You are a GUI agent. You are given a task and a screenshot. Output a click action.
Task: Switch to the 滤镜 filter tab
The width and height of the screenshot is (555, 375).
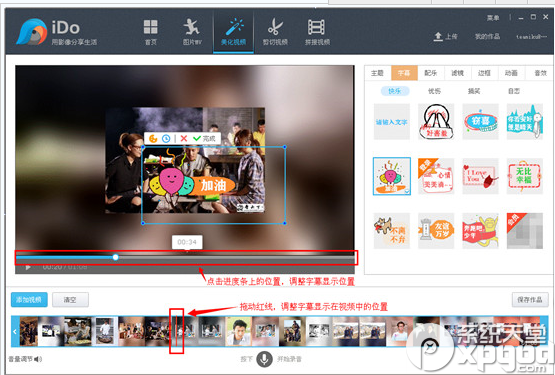(457, 73)
